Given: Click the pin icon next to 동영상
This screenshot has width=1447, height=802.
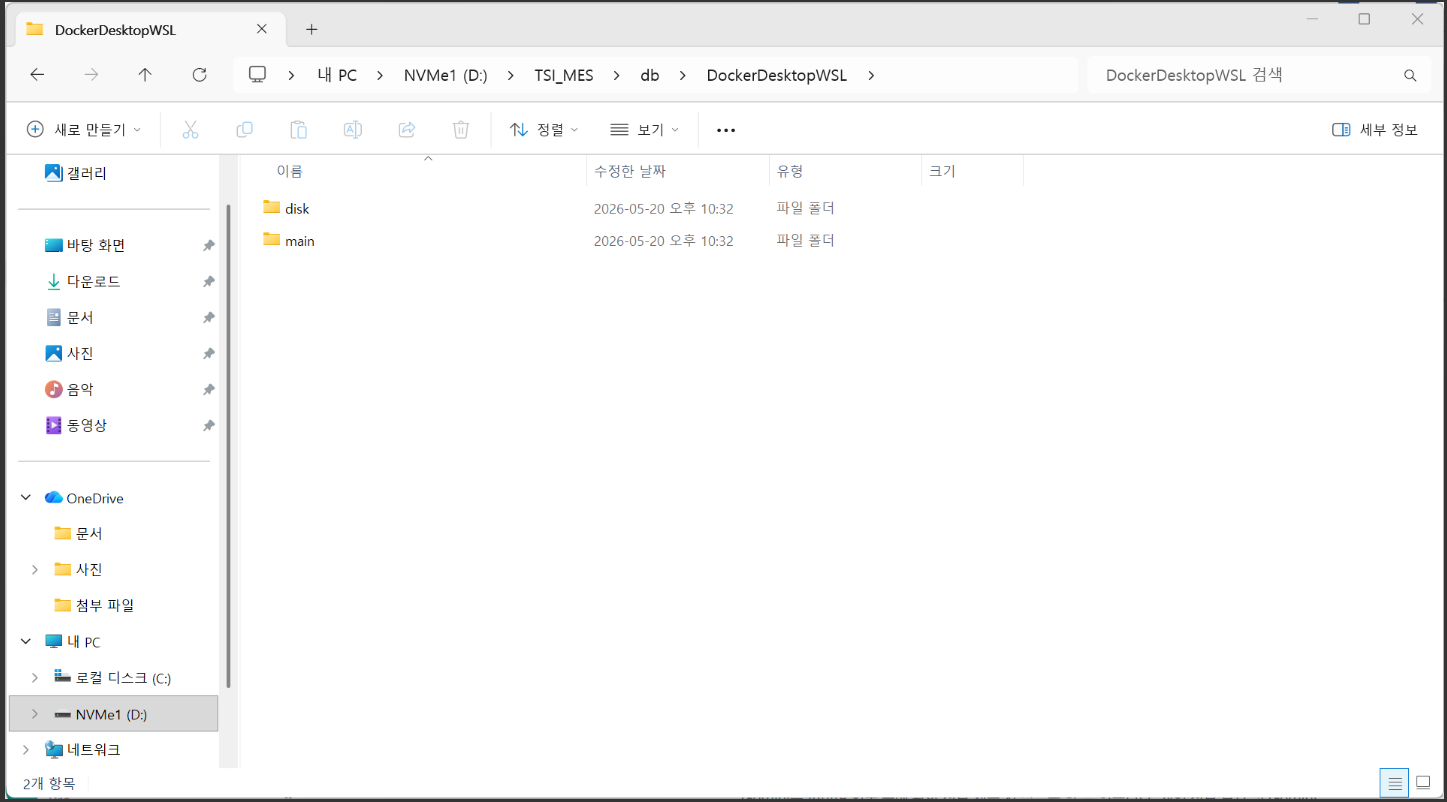Looking at the screenshot, I should point(208,426).
